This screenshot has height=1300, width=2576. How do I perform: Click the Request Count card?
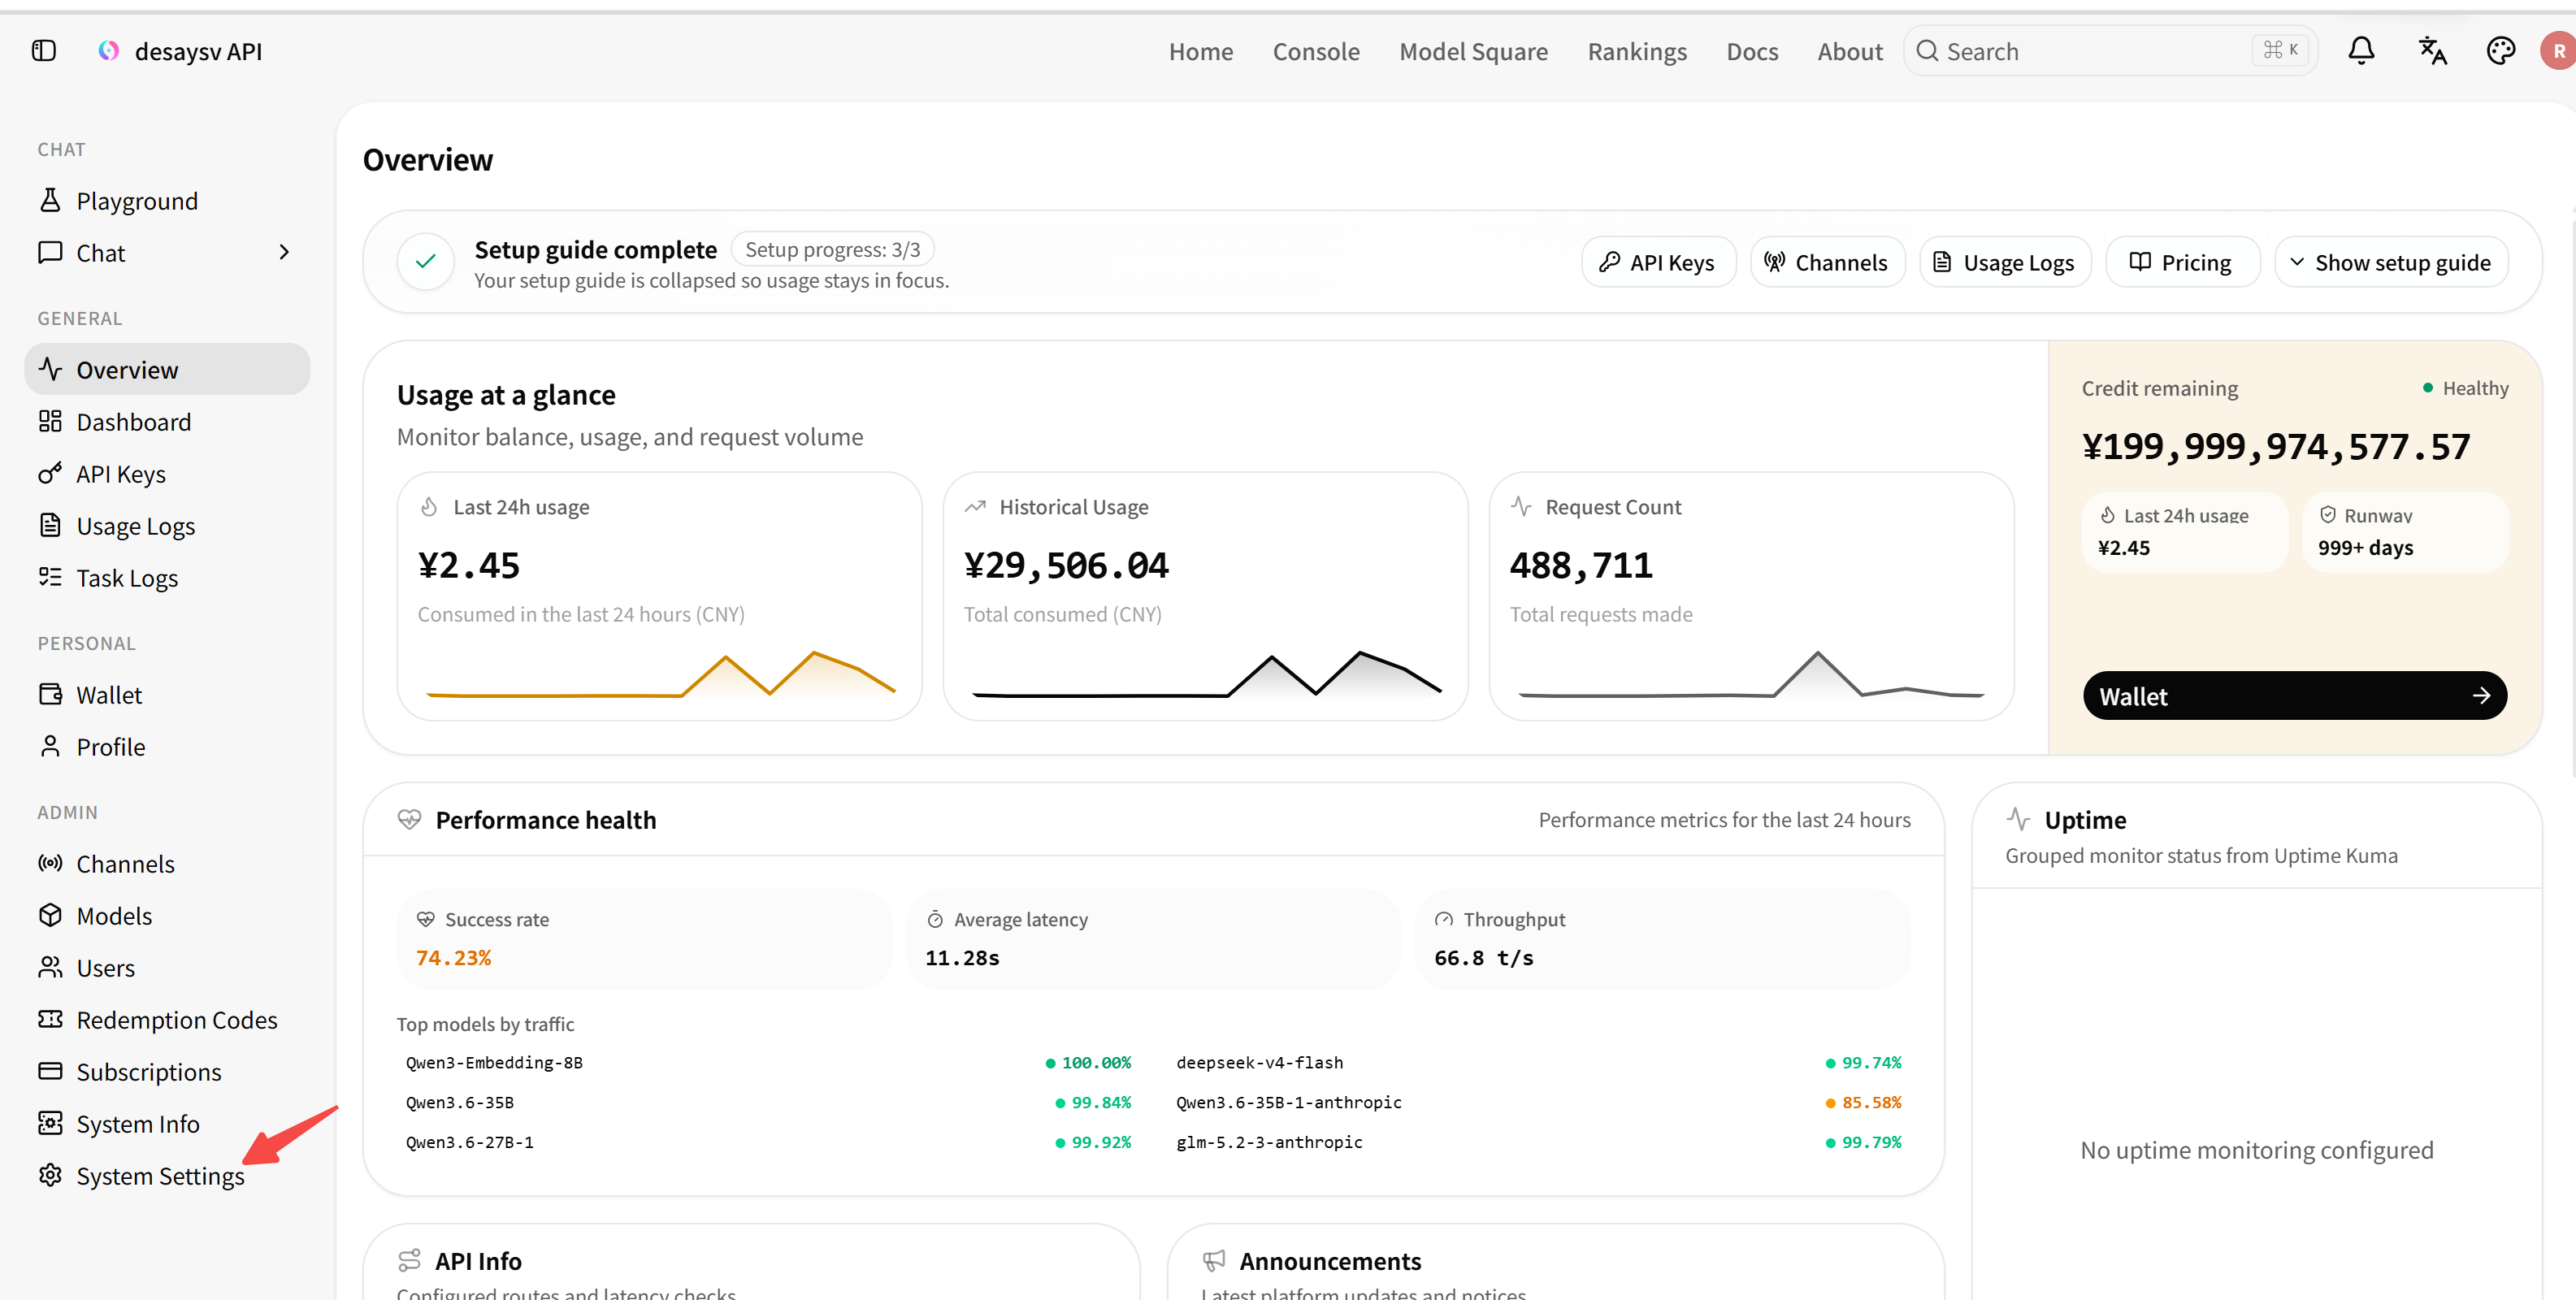pyautogui.click(x=1751, y=596)
